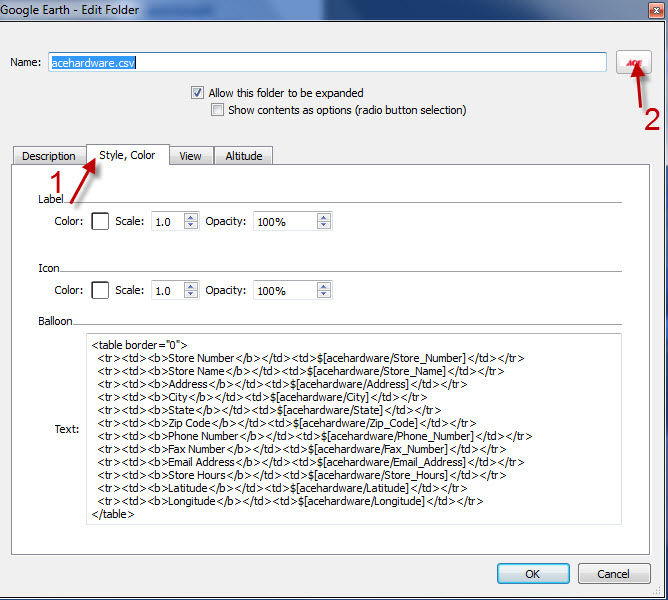
Task: Click the Address row in Balloon text
Action: click(282, 384)
